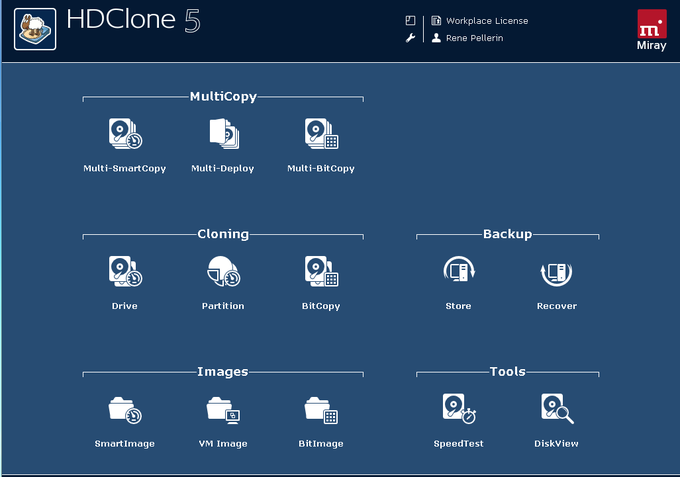
Task: Click the HDClone 5 title
Action: (134, 20)
